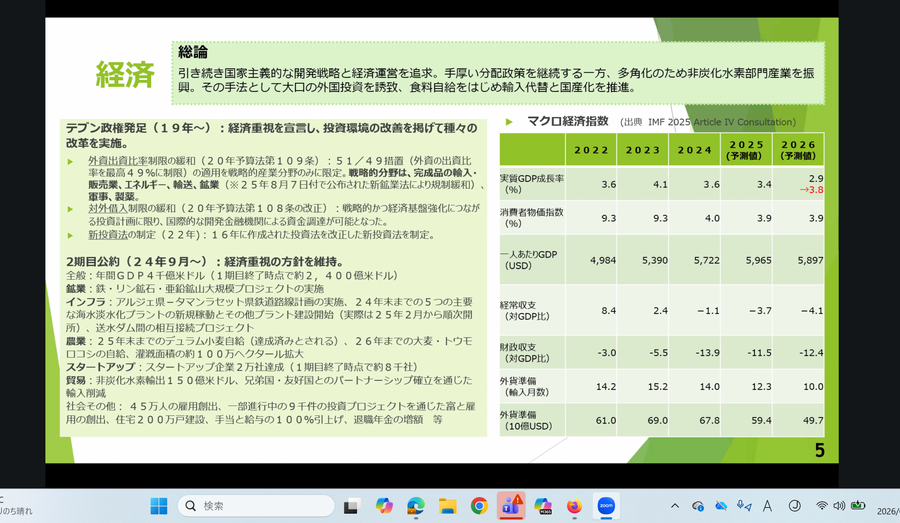
Task: Open the Wi-Fi network settings icon
Action: [822, 506]
